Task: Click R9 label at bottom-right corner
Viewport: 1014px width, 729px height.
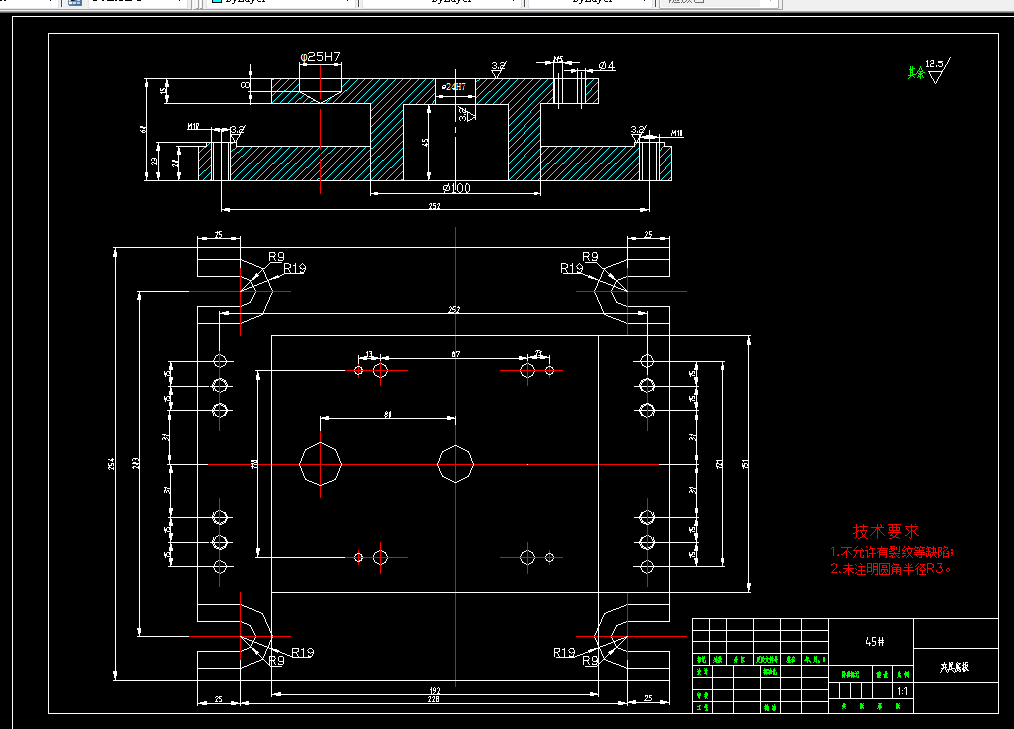Action: click(x=590, y=661)
